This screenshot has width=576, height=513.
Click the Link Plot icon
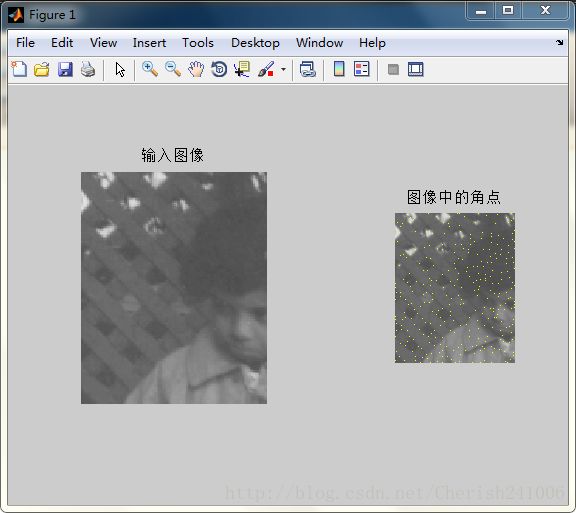click(x=307, y=69)
